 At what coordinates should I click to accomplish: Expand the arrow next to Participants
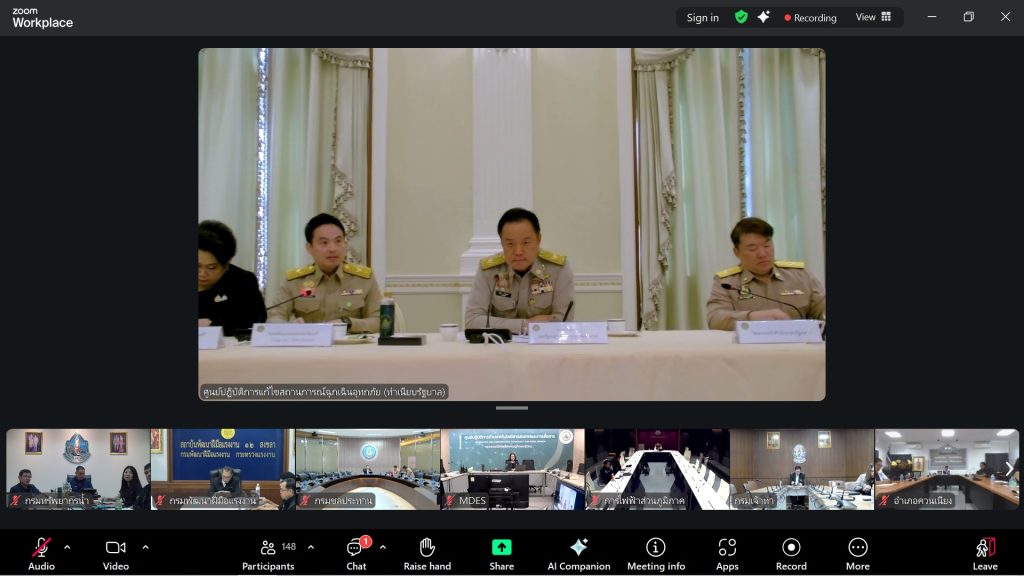[311, 547]
